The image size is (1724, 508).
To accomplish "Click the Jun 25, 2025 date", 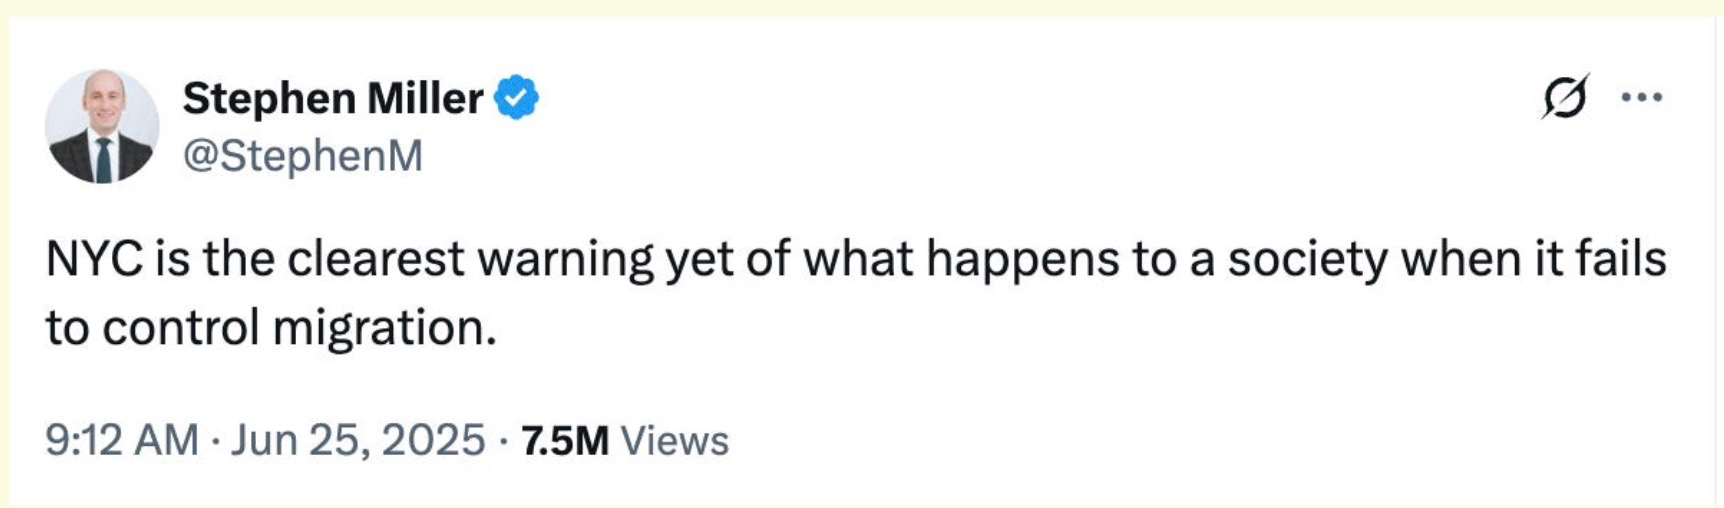I will point(357,440).
